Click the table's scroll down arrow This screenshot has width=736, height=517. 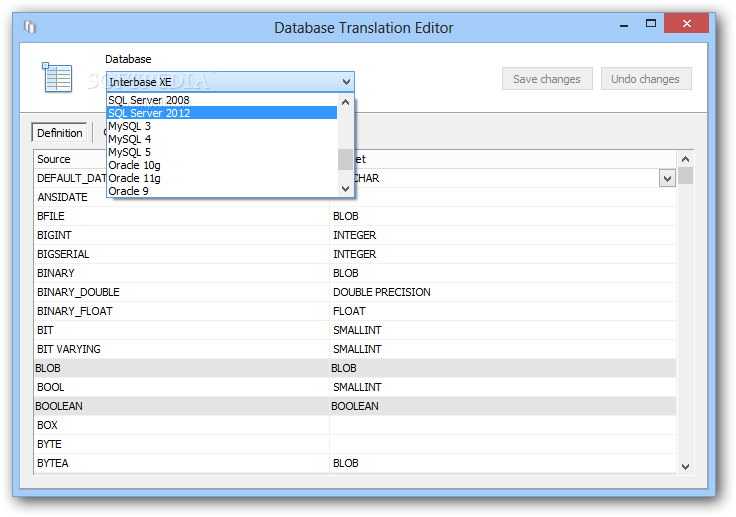pyautogui.click(x=685, y=466)
